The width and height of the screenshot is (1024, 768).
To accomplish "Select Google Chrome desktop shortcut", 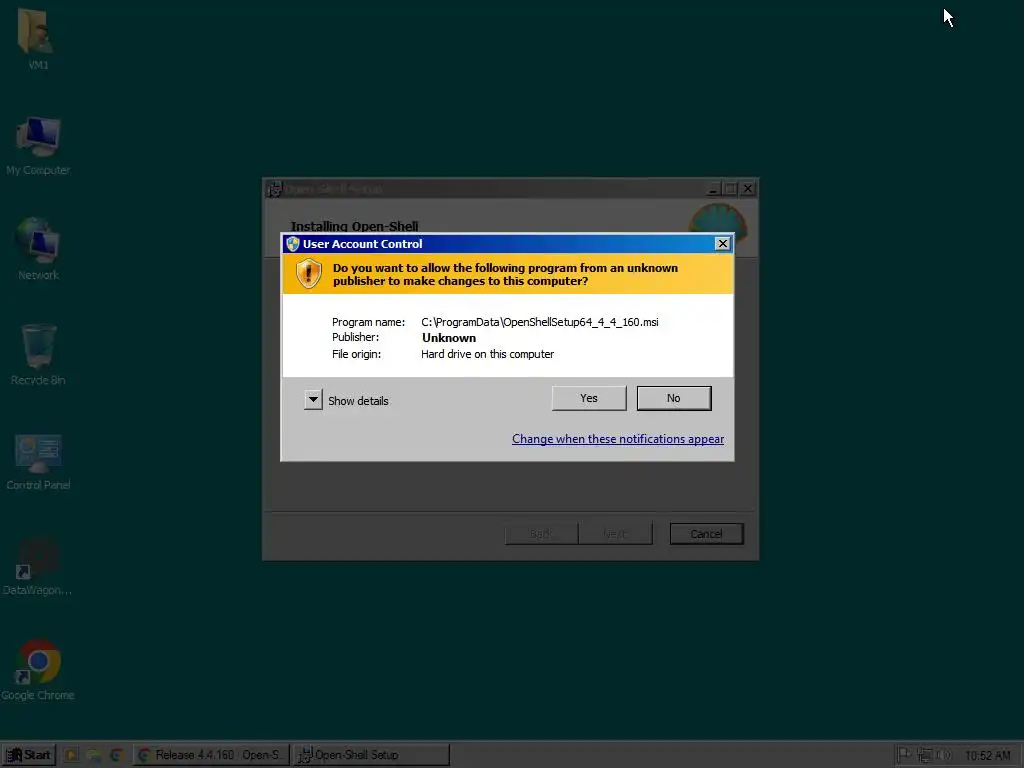I will click(37, 670).
